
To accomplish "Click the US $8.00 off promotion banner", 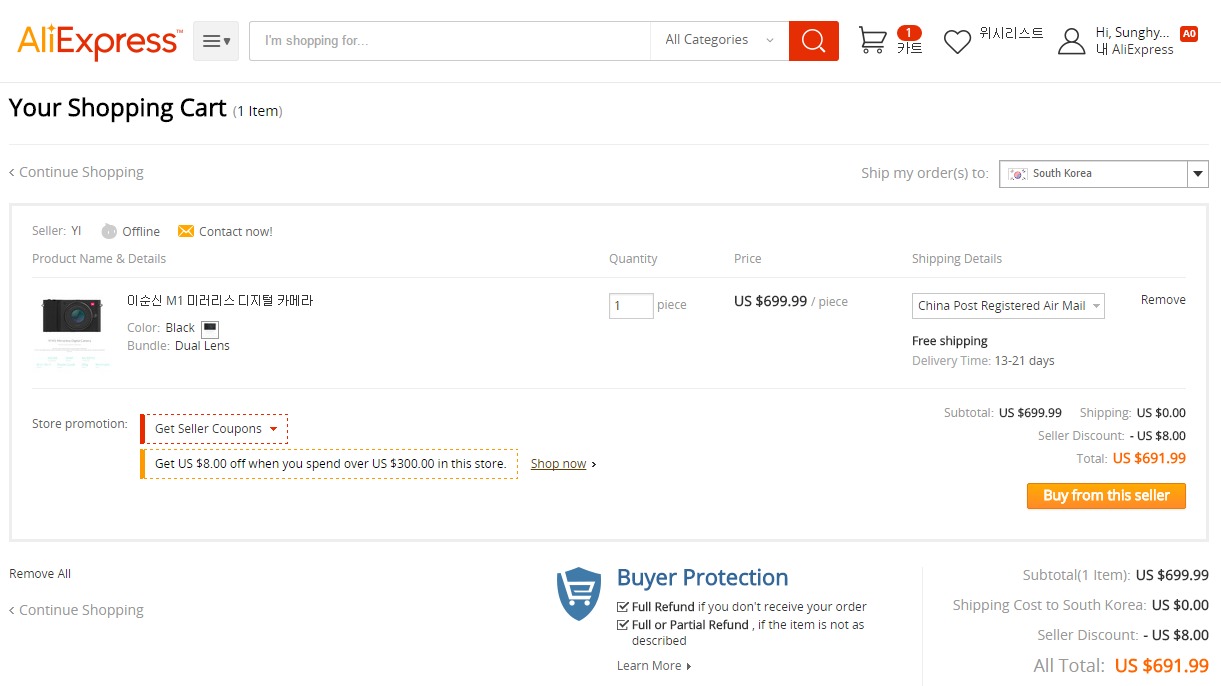I will point(330,464).
